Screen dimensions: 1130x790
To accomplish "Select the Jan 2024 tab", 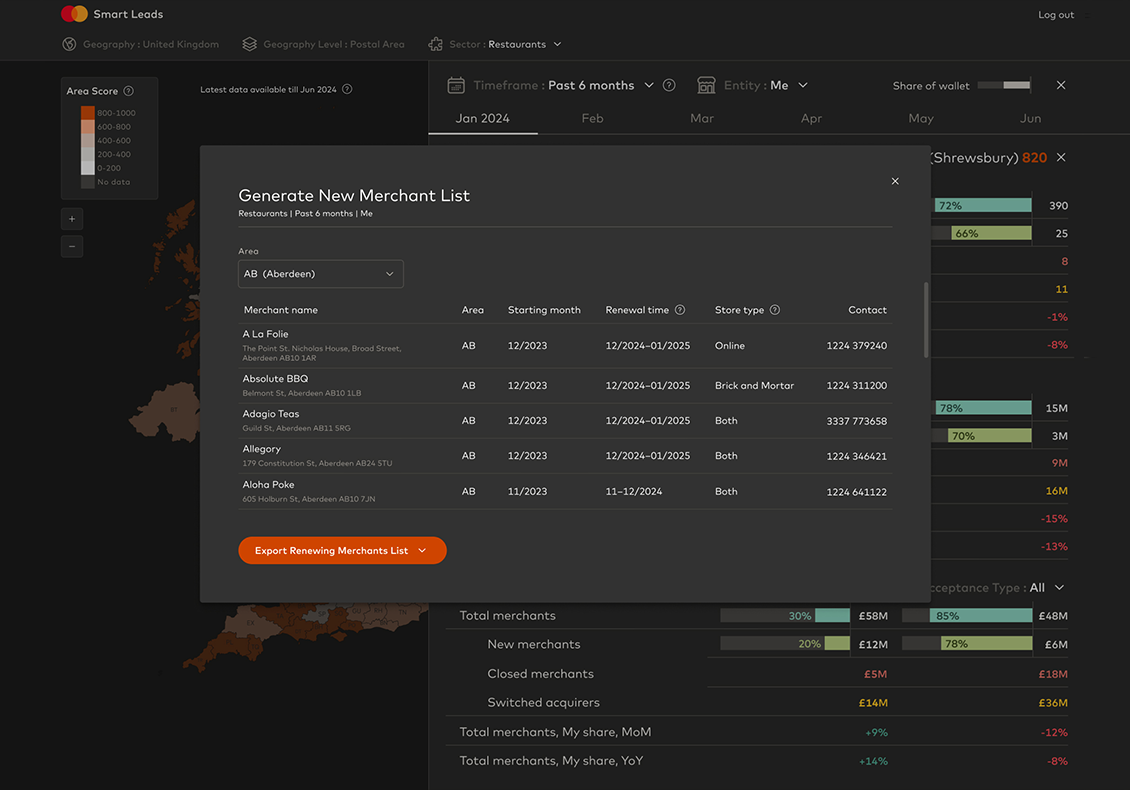I will [483, 118].
